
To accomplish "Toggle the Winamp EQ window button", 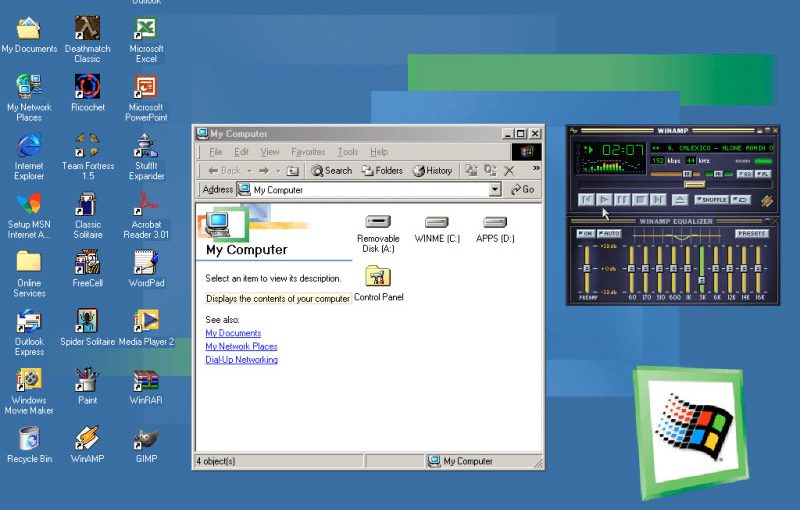I will click(745, 174).
